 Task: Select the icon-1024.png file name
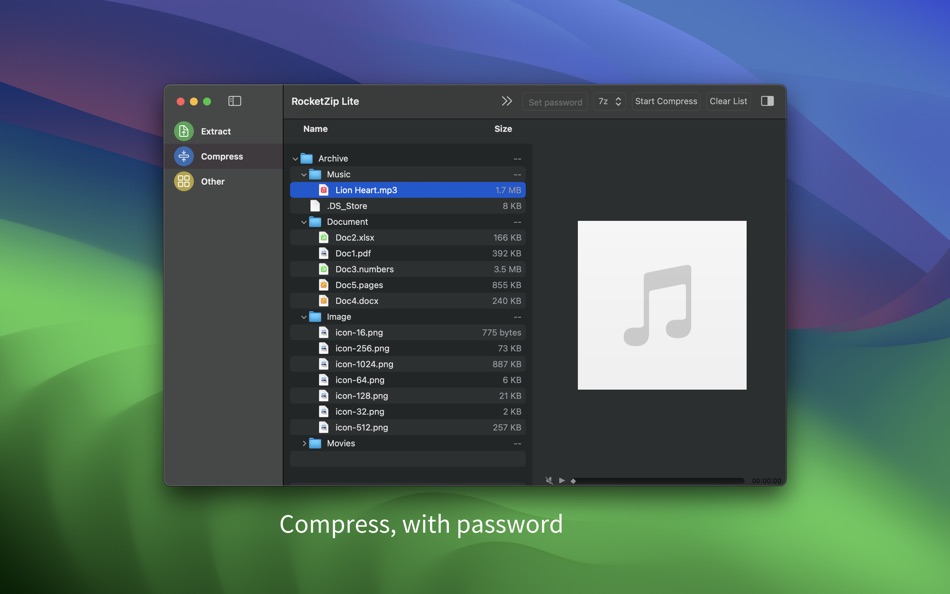pyautogui.click(x=364, y=364)
